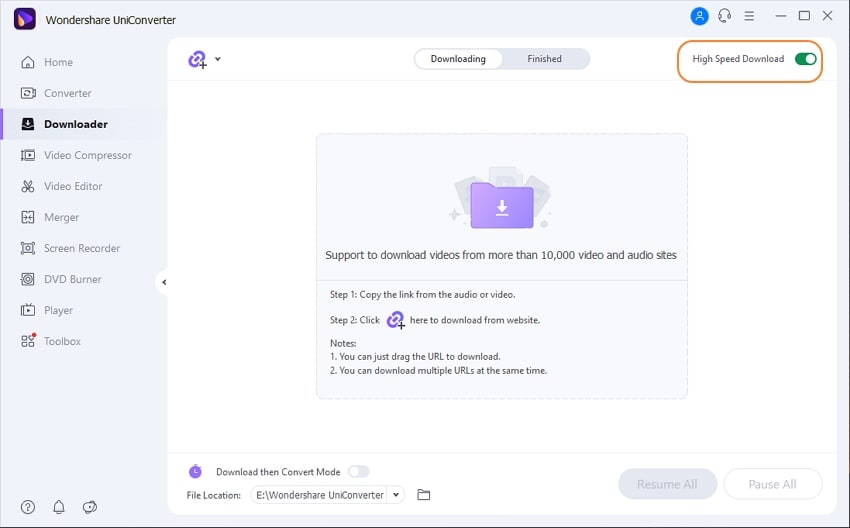This screenshot has width=850, height=528.
Task: Maximize the UniConverter window
Action: (804, 16)
